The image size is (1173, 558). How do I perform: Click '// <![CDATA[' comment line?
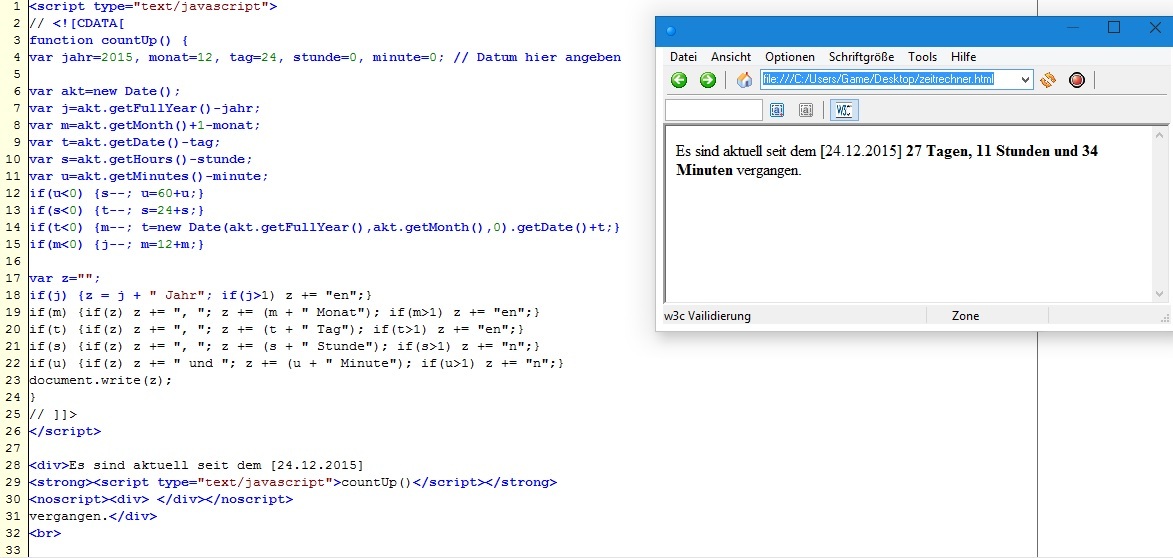pyautogui.click(x=76, y=23)
